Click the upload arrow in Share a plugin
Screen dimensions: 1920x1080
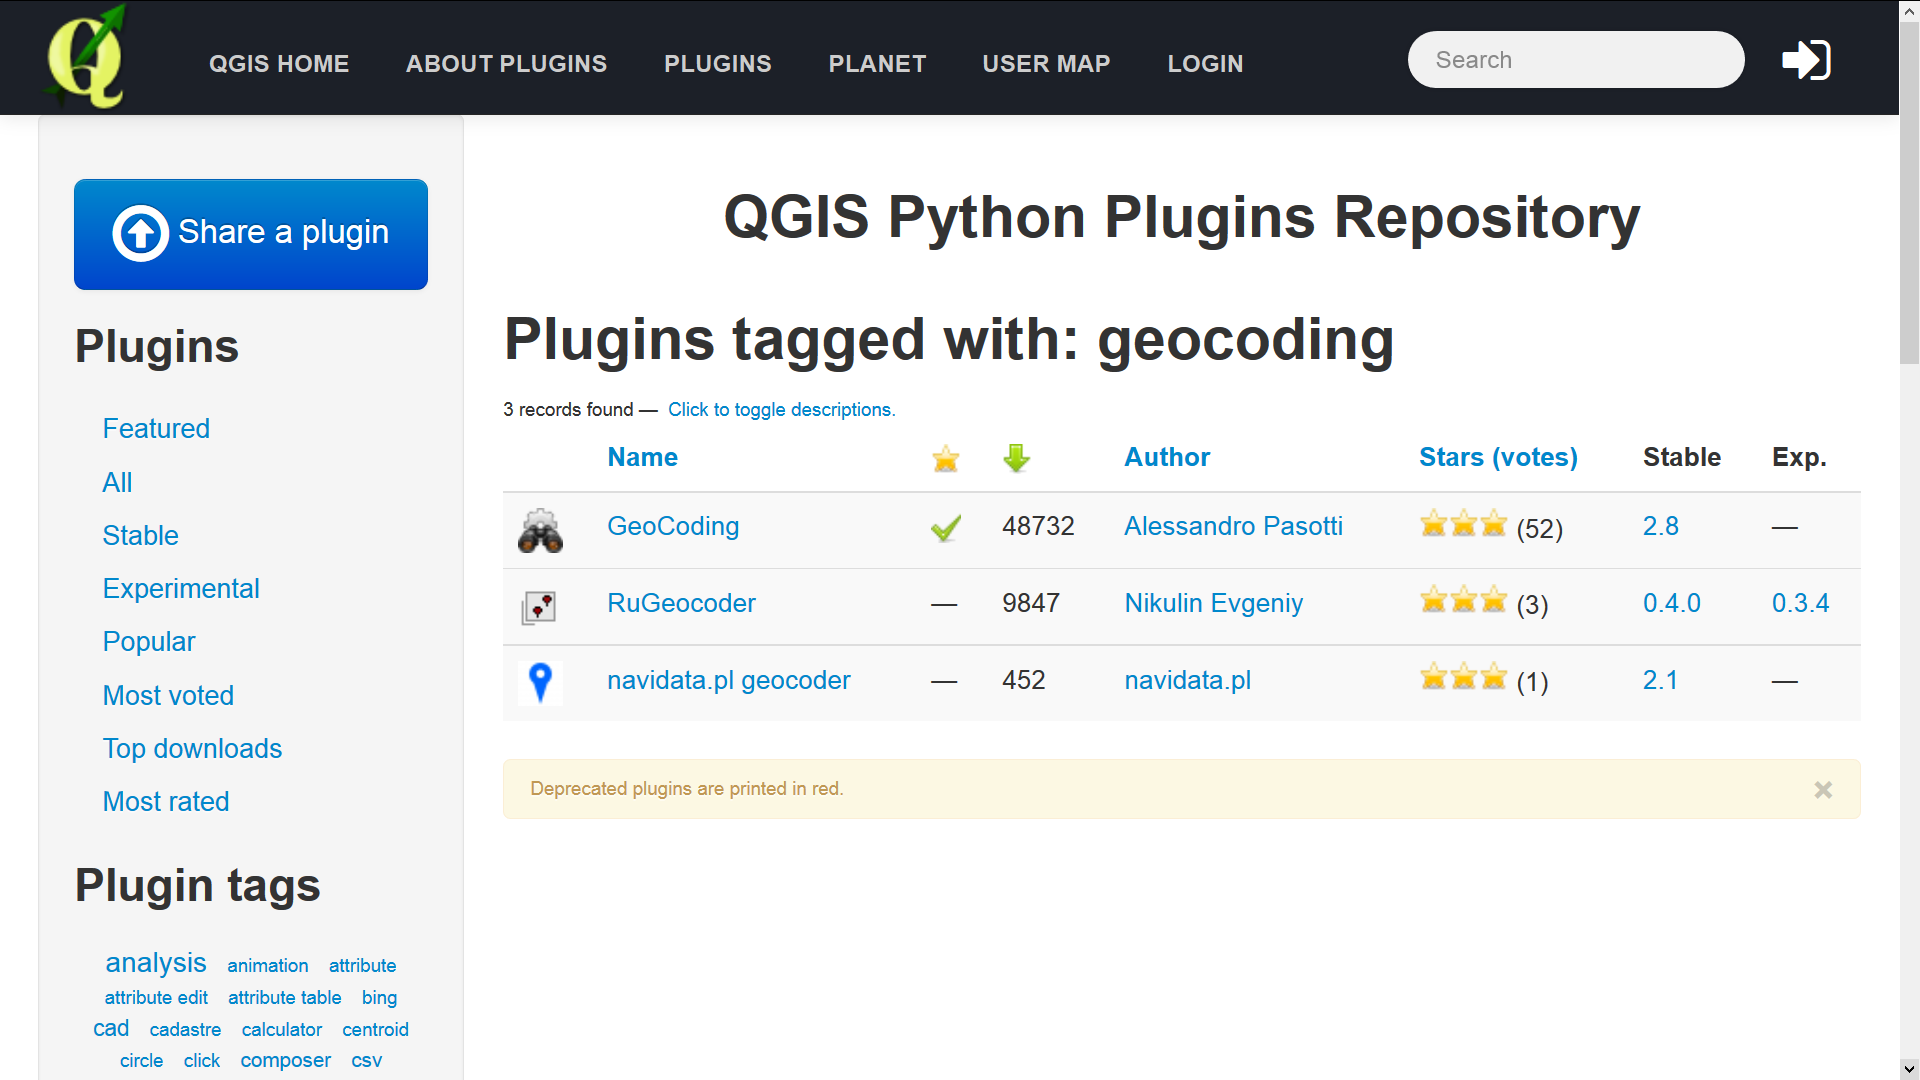pos(140,233)
